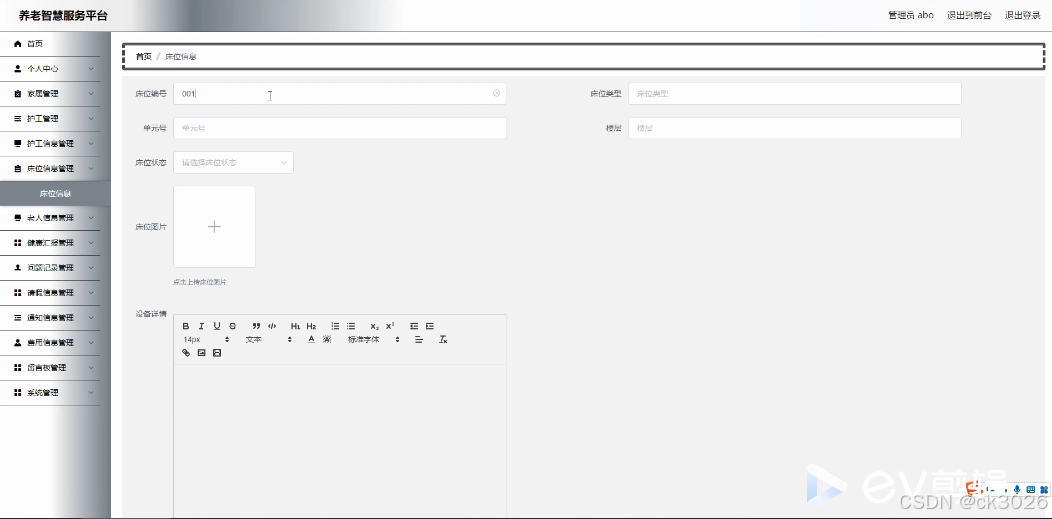Image resolution: width=1052 pixels, height=519 pixels.
Task: Open the 费用信息管理 sidebar menu
Action: tap(50, 343)
